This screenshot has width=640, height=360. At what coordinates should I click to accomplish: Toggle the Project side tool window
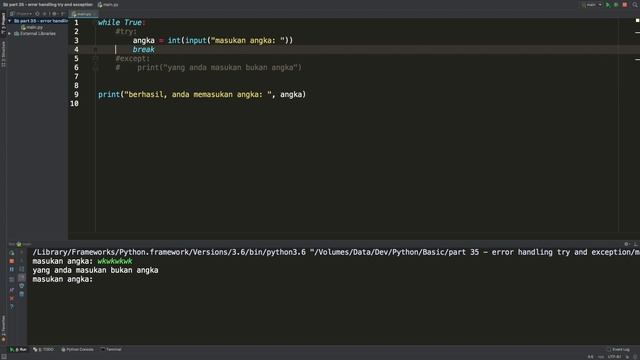pos(3,24)
